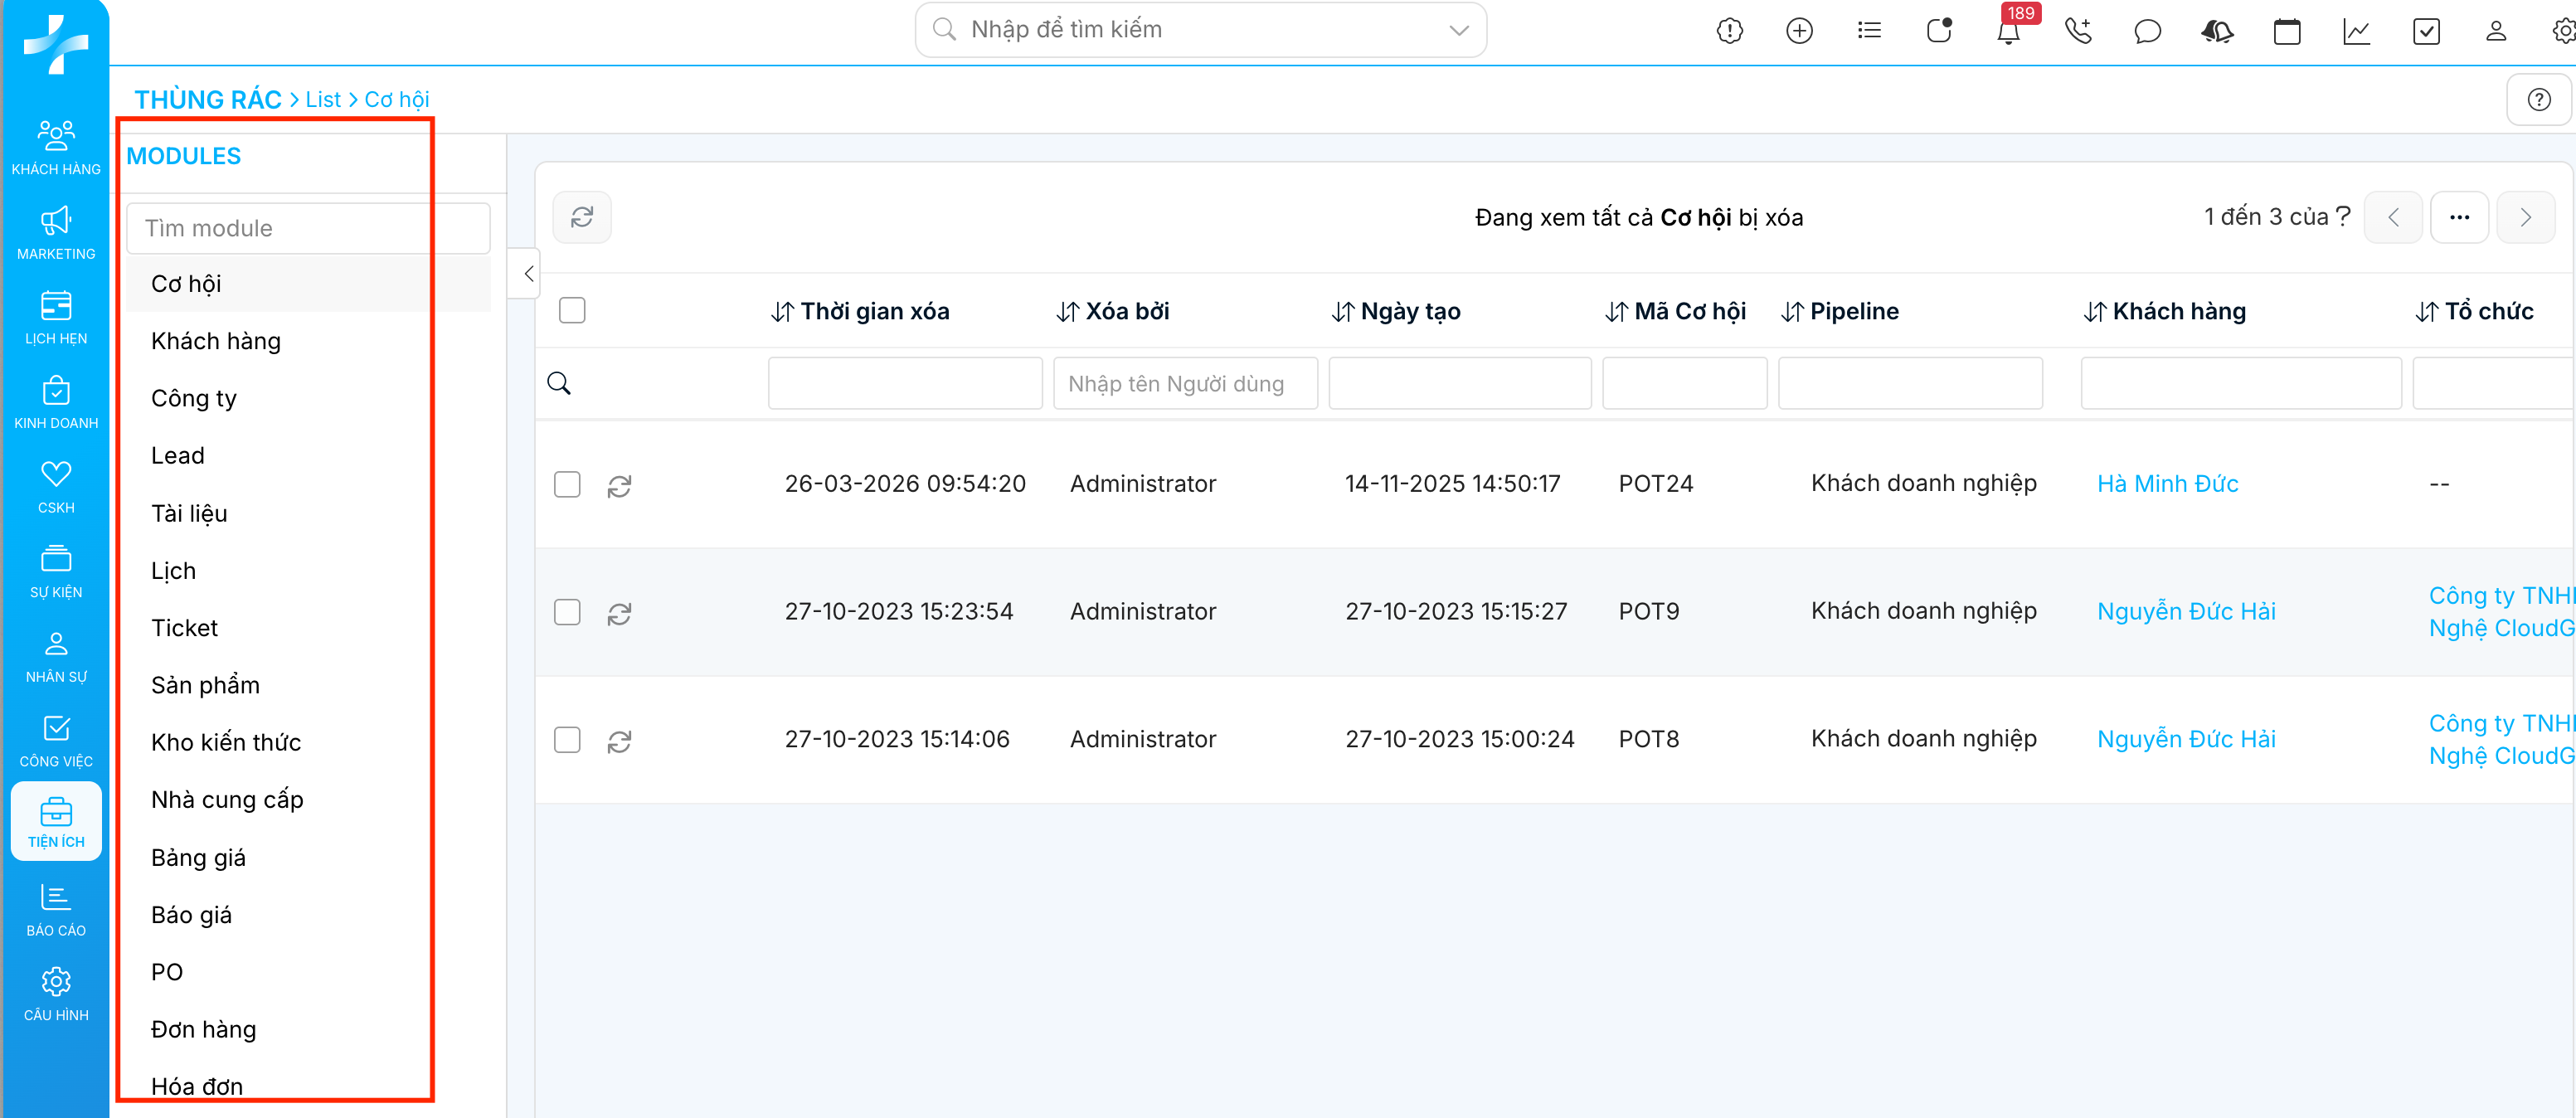The width and height of the screenshot is (2576, 1118).
Task: Restore the POT24 record with restore icon
Action: [619, 486]
